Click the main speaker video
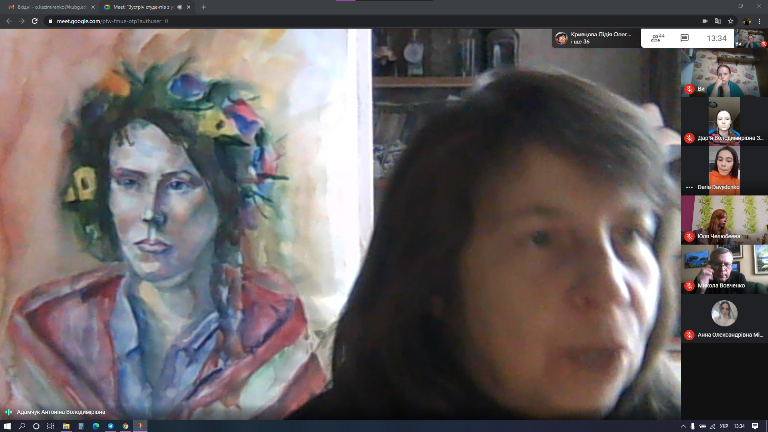 click(340, 224)
